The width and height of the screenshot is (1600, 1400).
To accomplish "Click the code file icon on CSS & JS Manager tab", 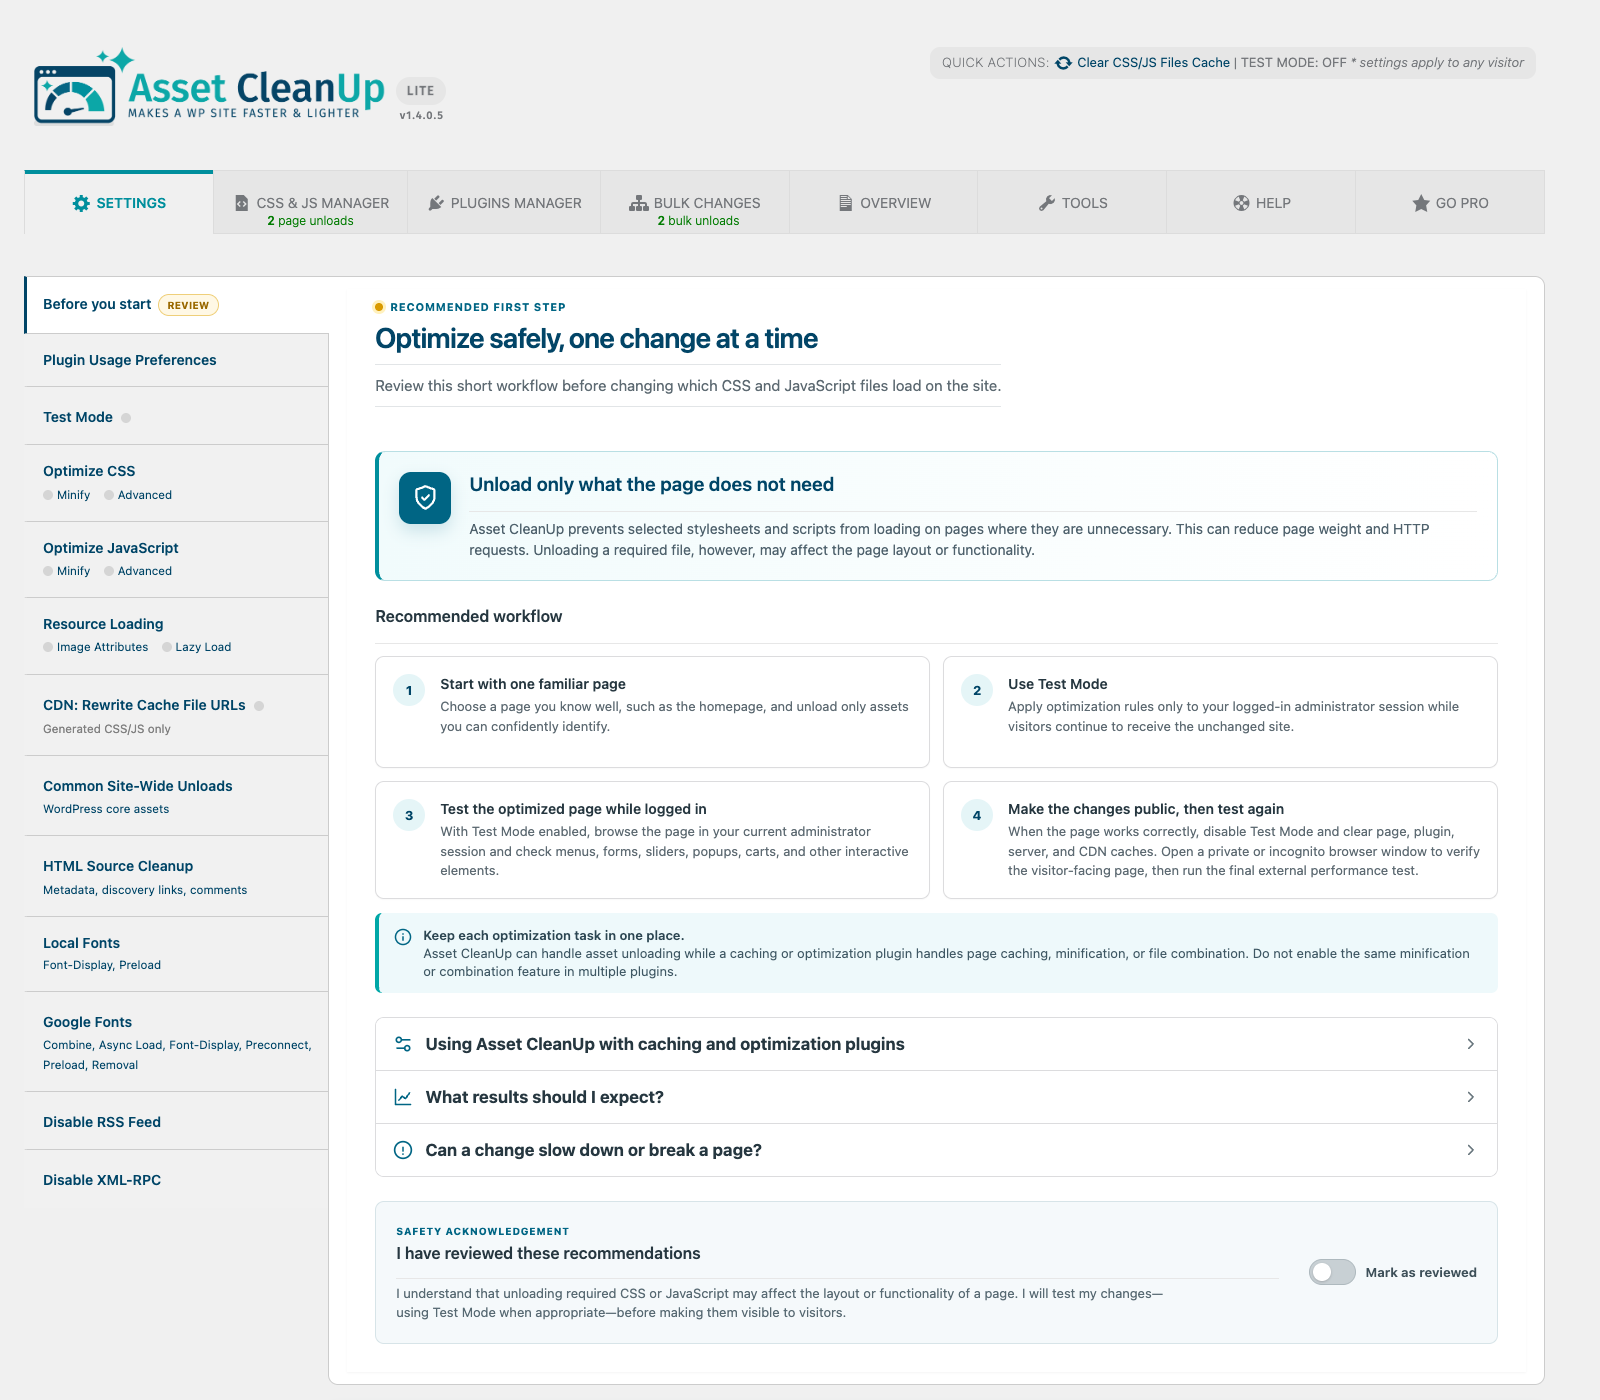I will coord(242,203).
